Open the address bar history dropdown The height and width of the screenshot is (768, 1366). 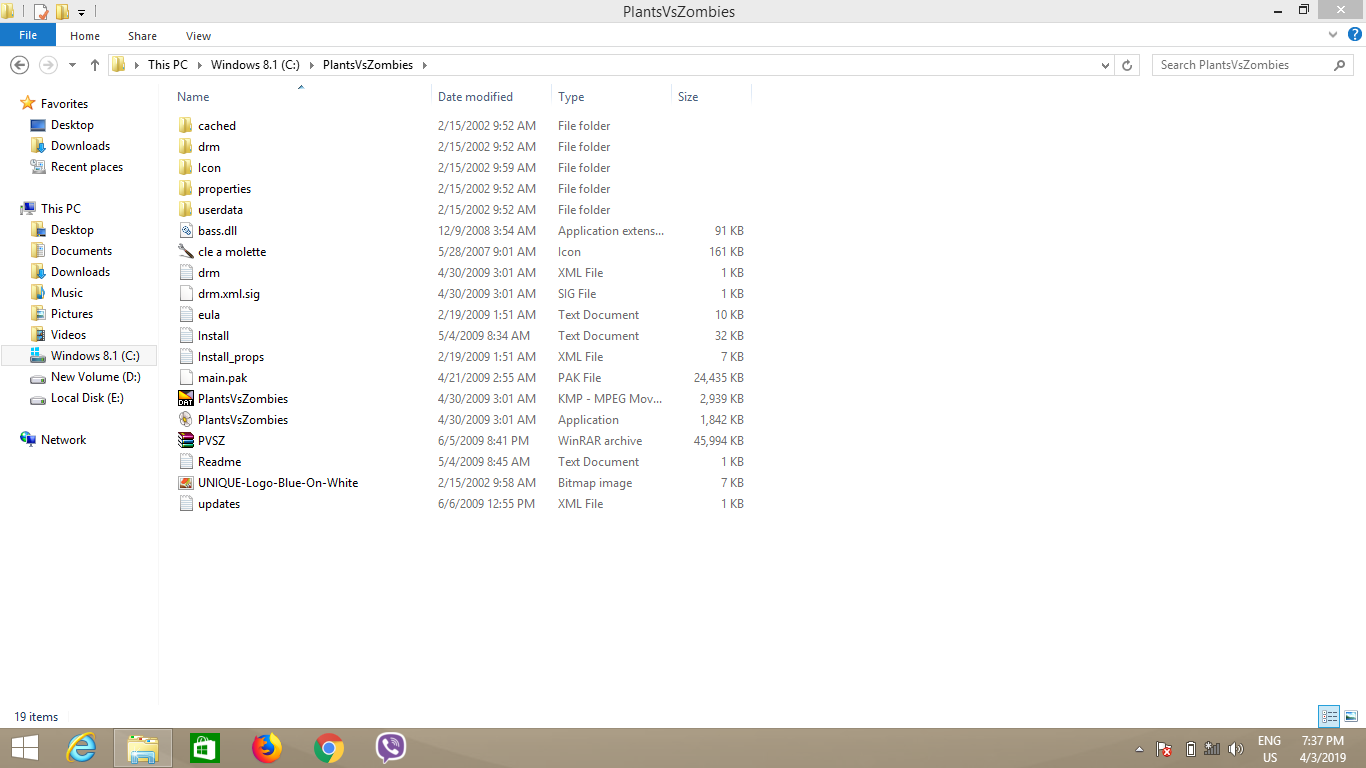pyautogui.click(x=1105, y=65)
